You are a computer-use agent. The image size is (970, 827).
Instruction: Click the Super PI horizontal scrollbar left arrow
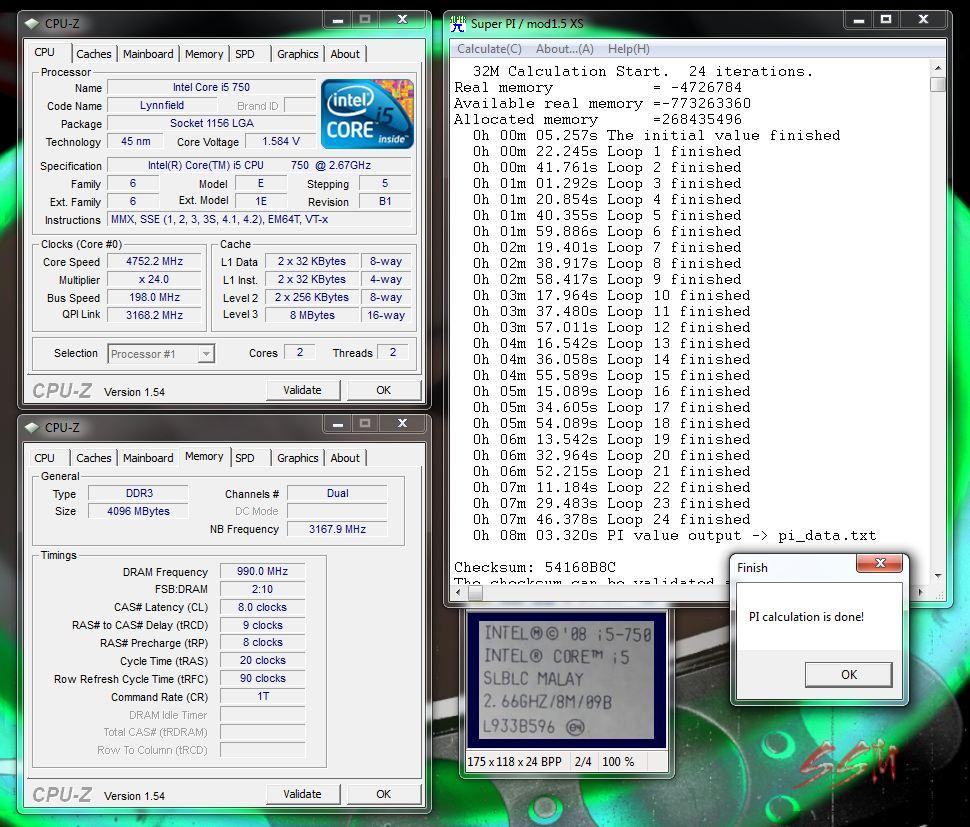tap(458, 593)
